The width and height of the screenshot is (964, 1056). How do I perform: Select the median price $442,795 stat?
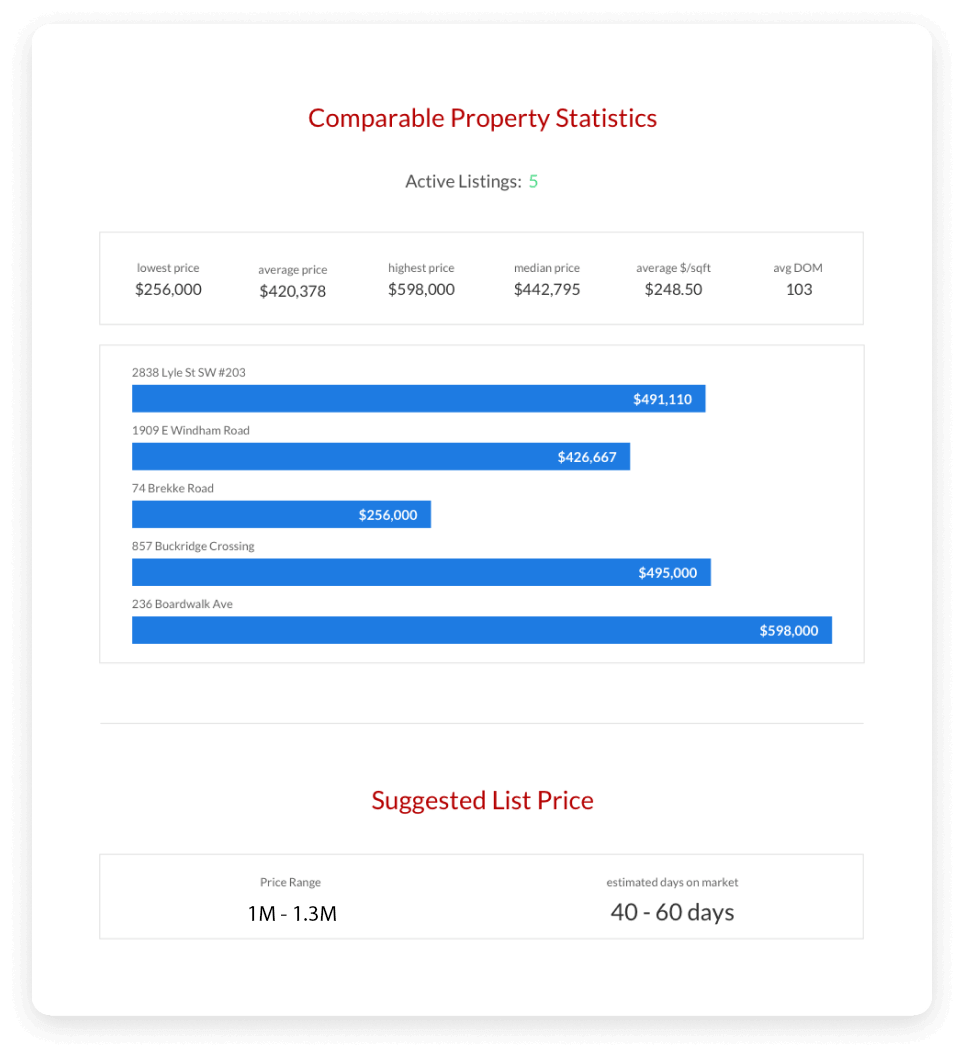coord(547,289)
